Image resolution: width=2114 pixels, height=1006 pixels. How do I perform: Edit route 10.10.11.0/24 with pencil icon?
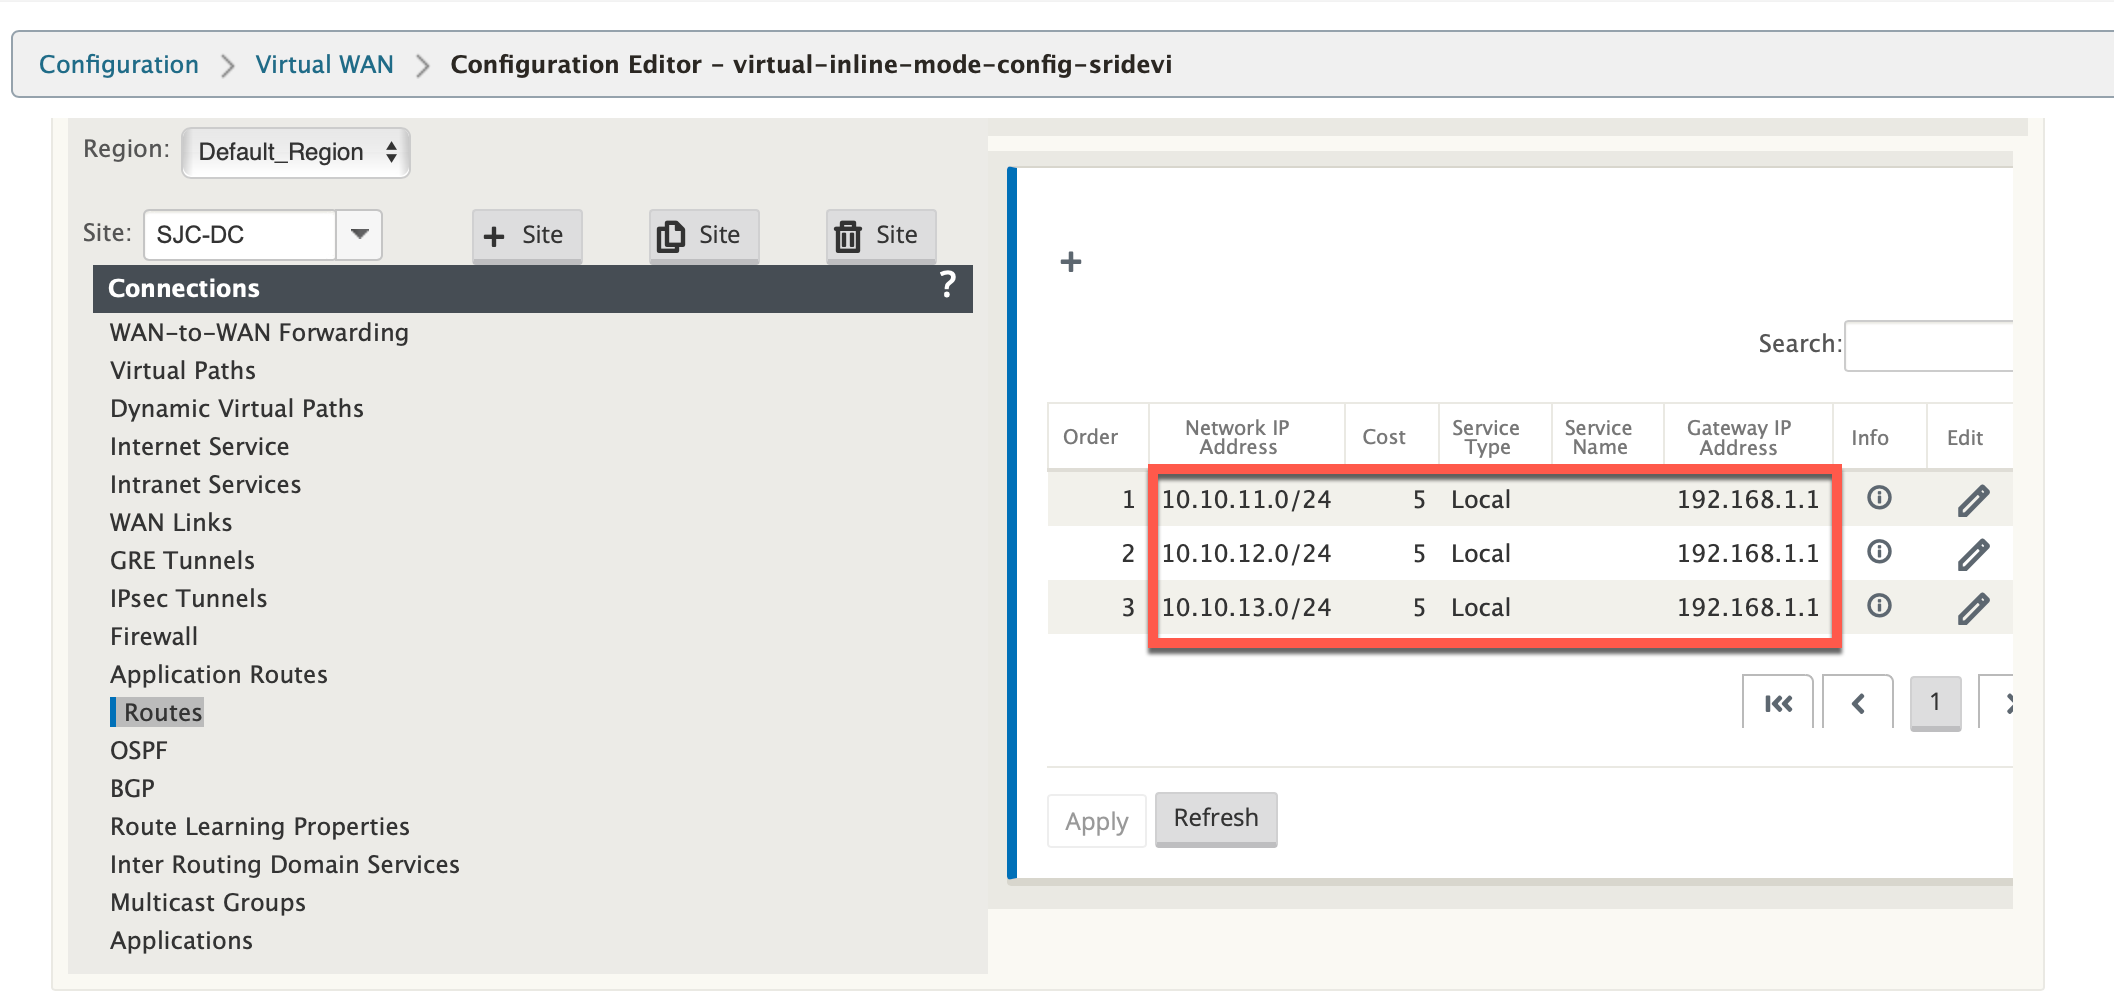coord(1973,500)
